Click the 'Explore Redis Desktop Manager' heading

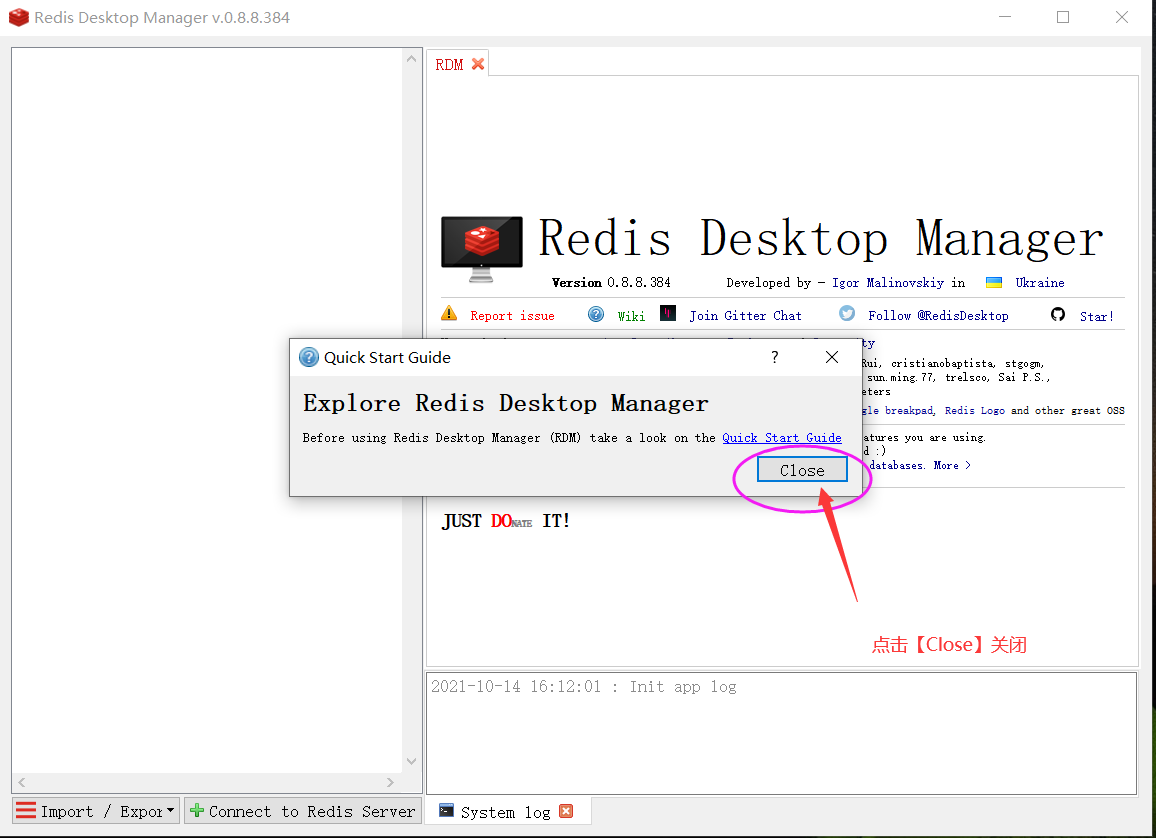point(506,404)
